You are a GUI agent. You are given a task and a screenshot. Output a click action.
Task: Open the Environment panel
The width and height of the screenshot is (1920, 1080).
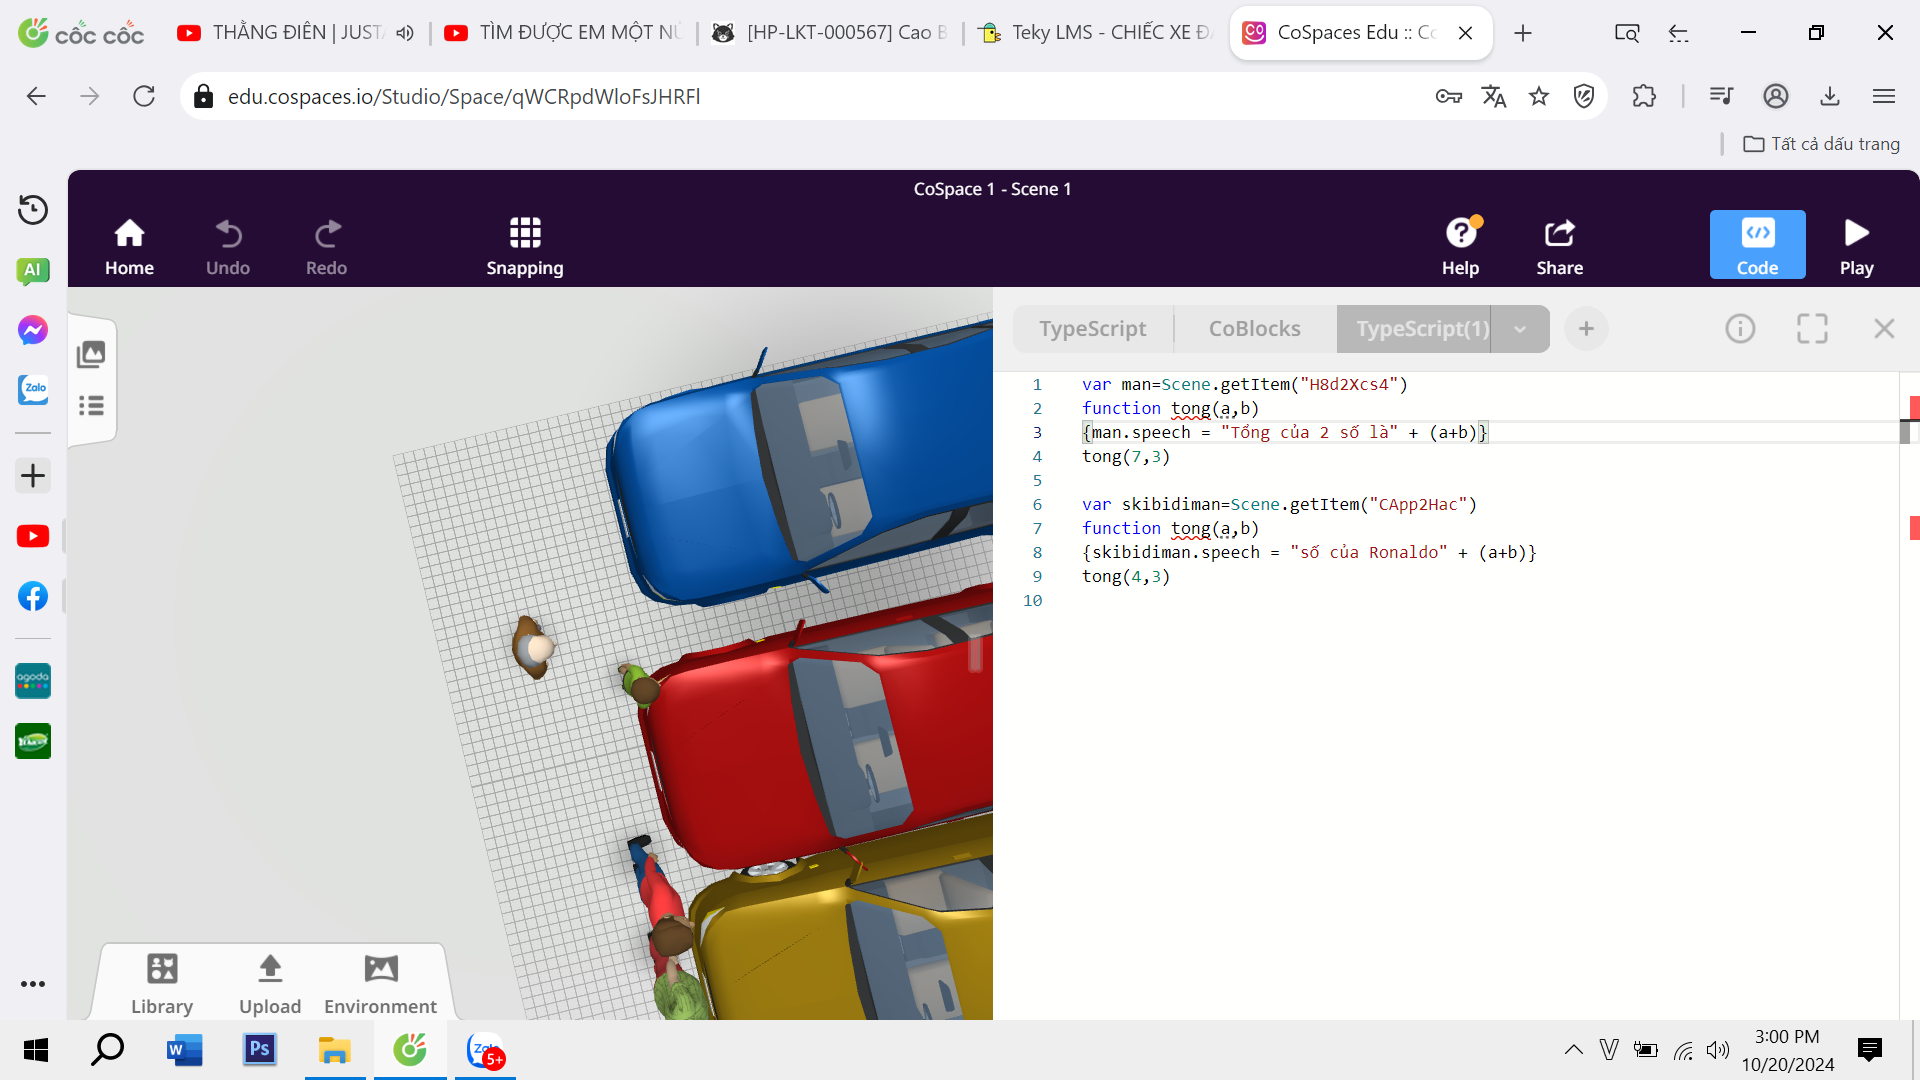tap(380, 984)
